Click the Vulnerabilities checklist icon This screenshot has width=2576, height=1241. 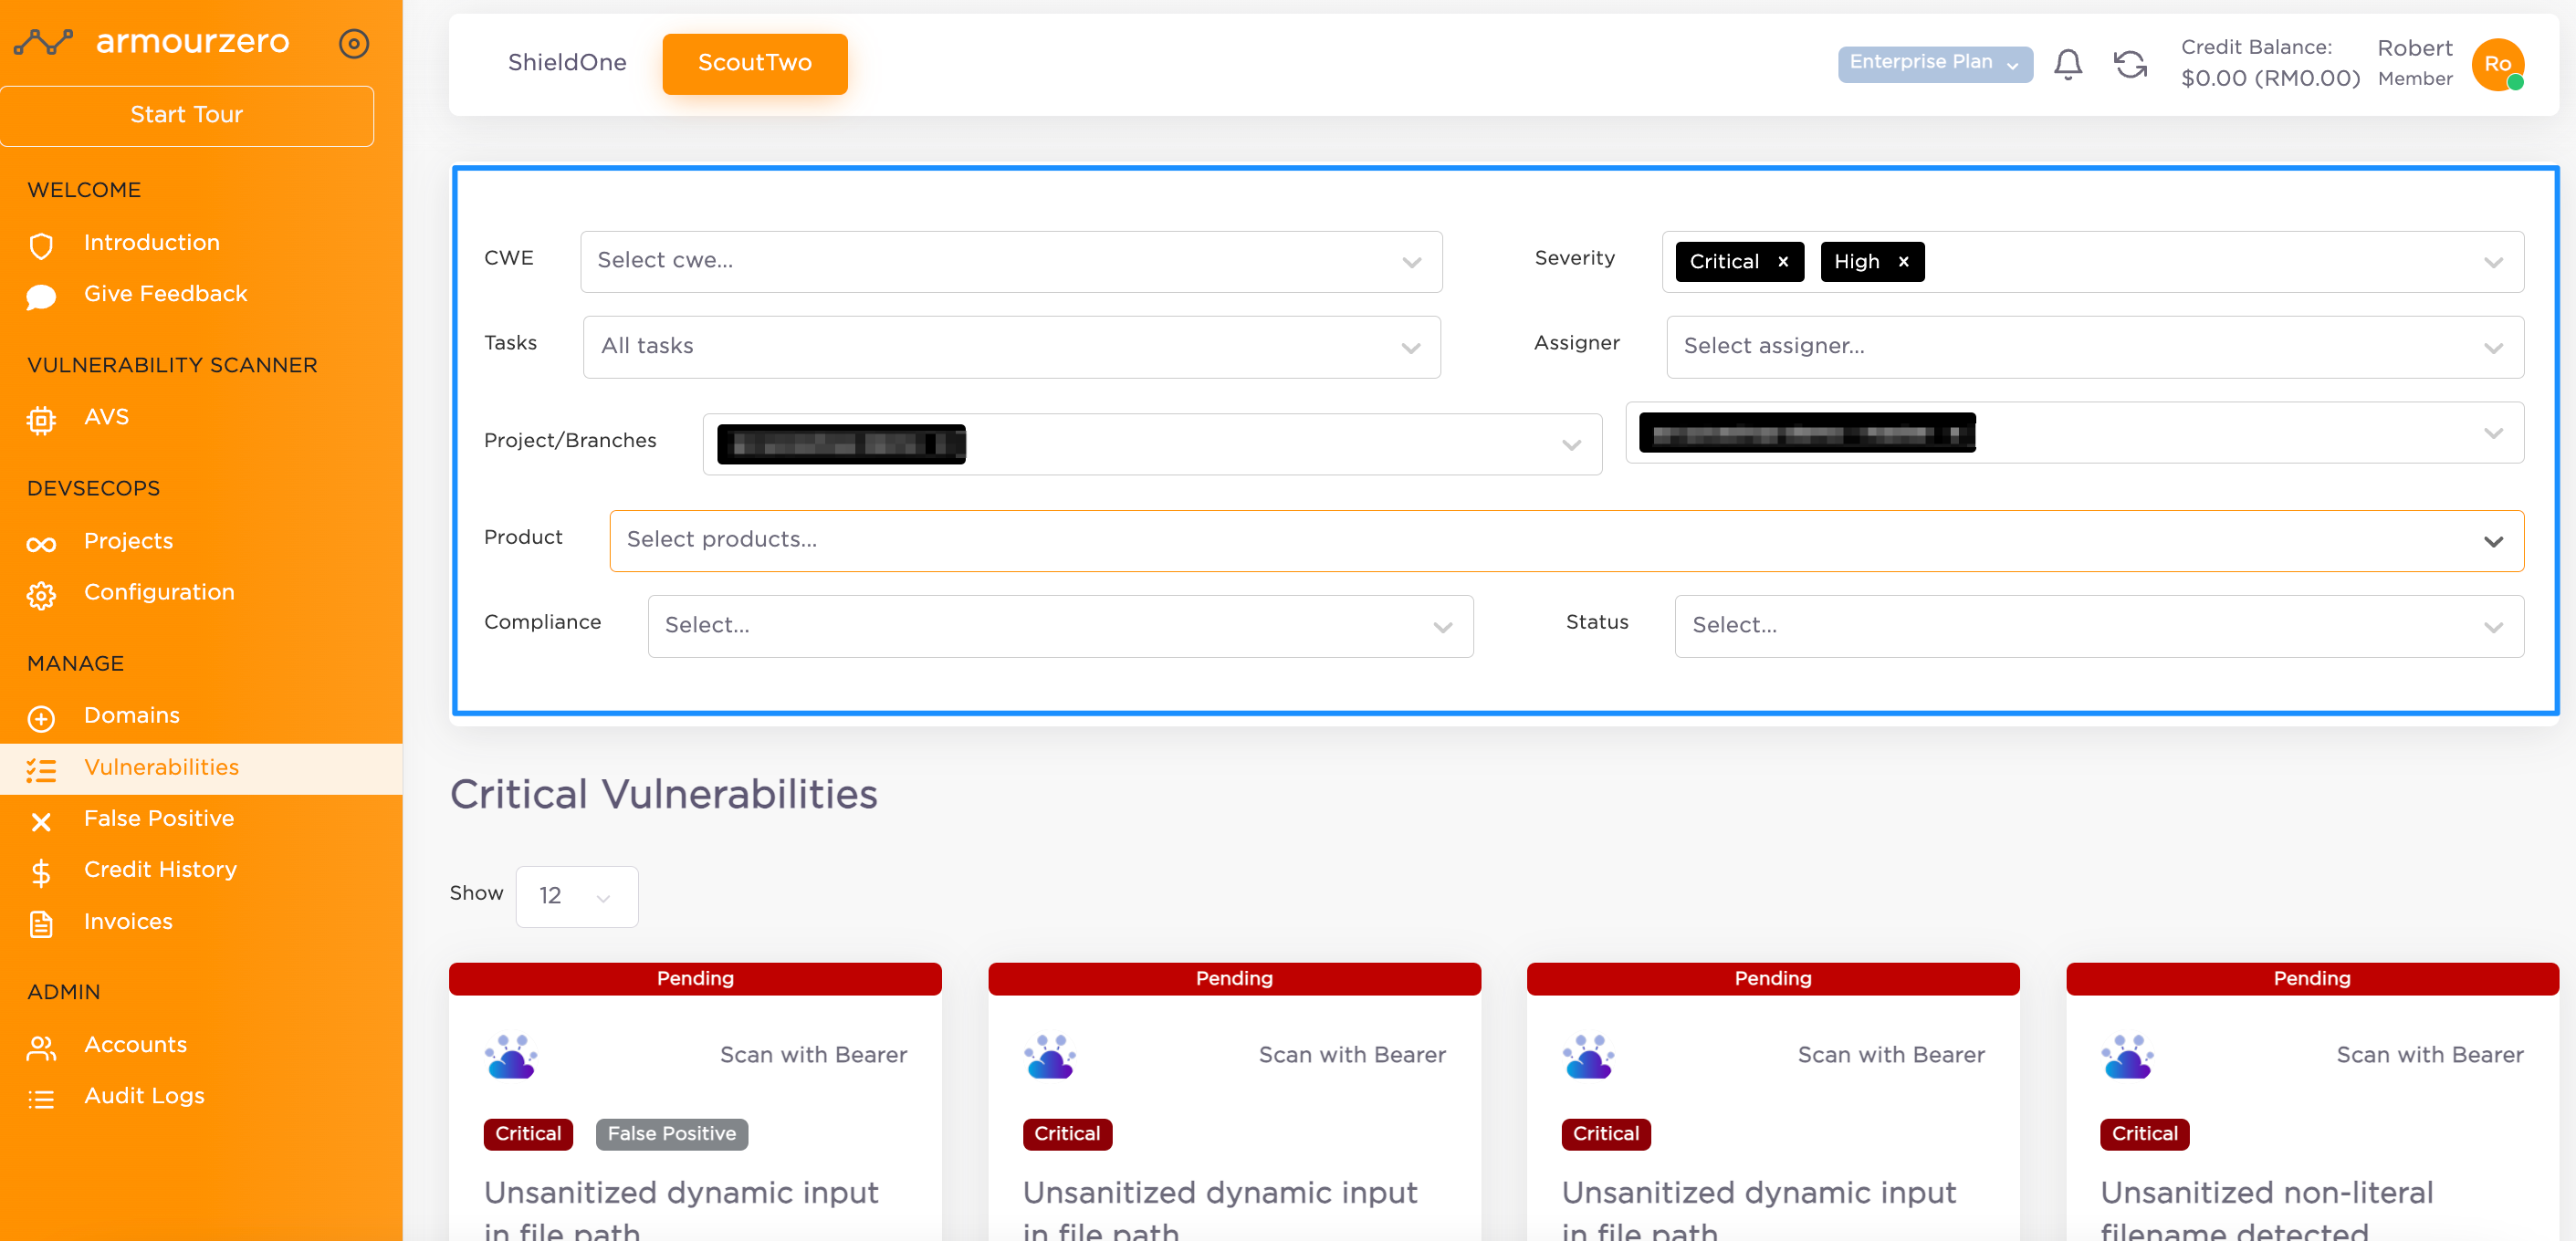click(41, 770)
